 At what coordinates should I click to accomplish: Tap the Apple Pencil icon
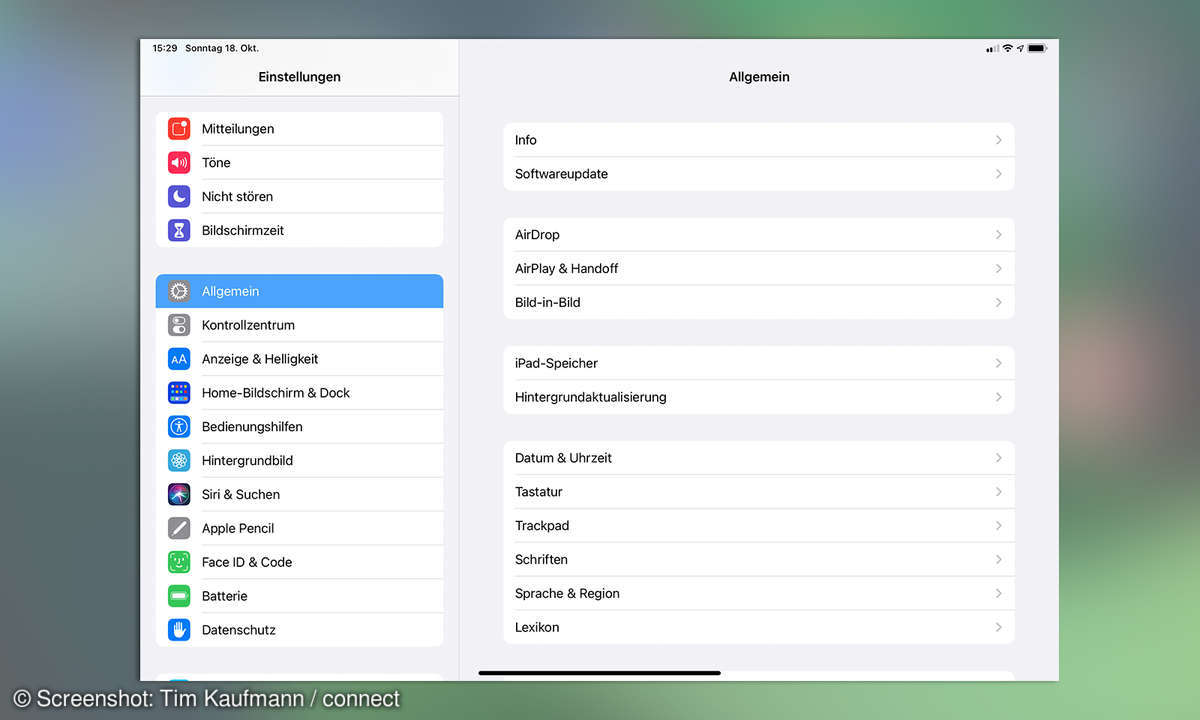(179, 528)
